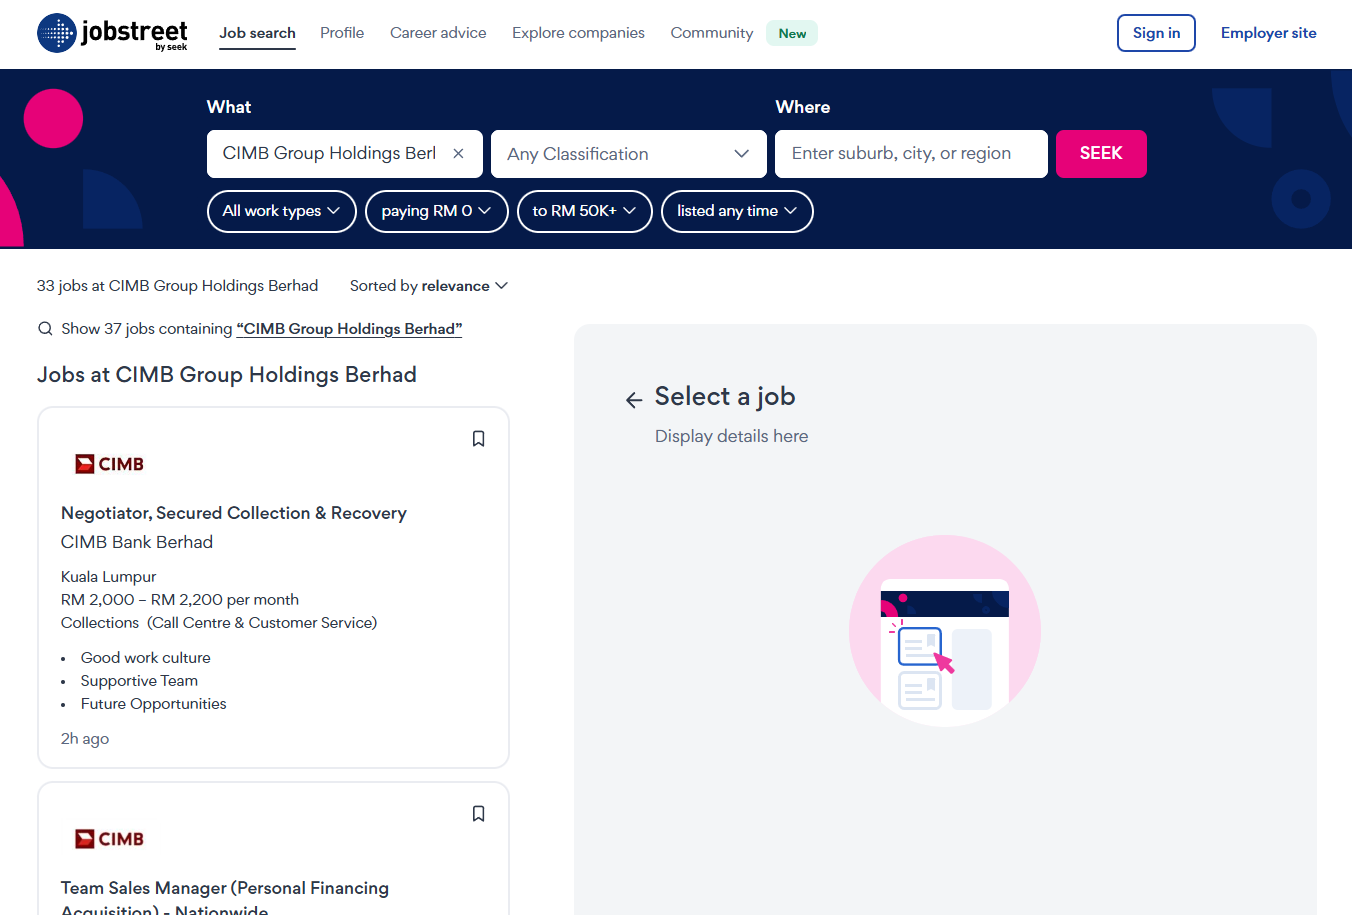
Task: Click in the What keyword input field
Action: [x=329, y=154]
